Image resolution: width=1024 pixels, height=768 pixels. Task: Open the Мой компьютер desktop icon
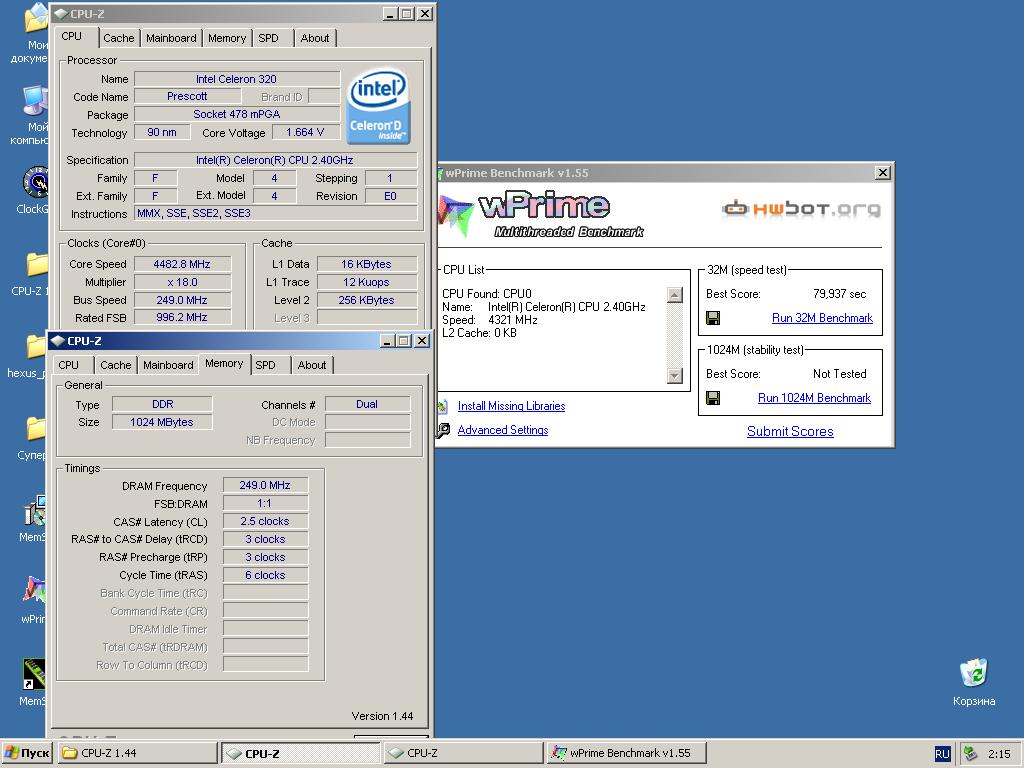click(36, 101)
